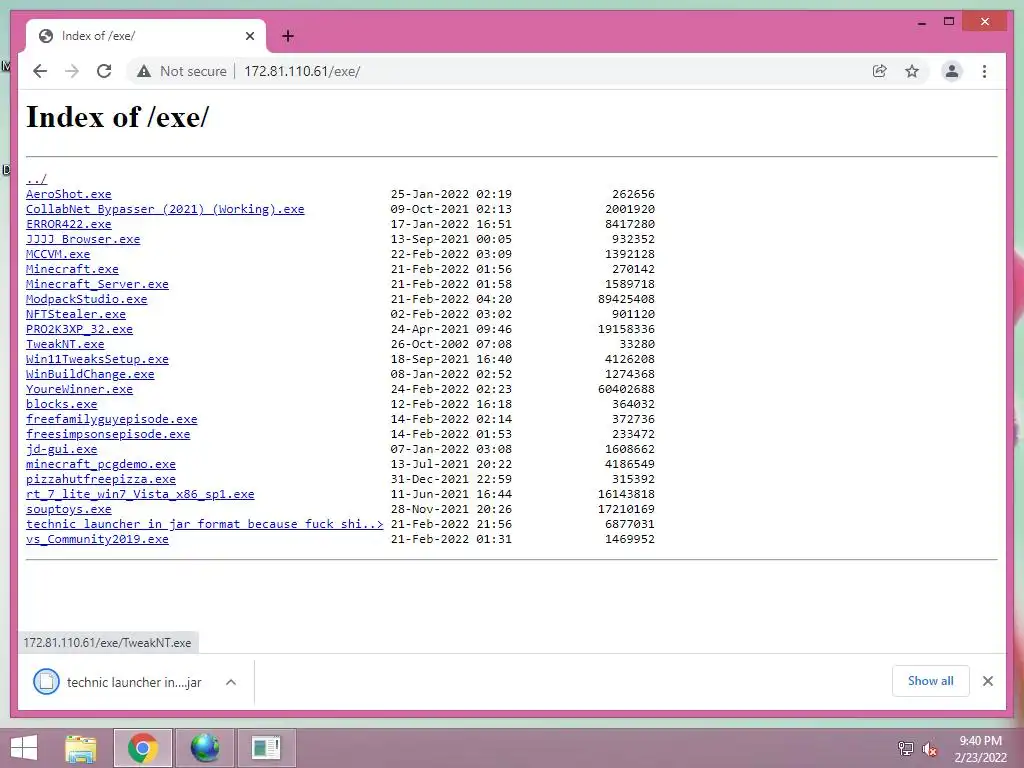Reload the current page
The height and width of the screenshot is (768, 1024).
104,71
